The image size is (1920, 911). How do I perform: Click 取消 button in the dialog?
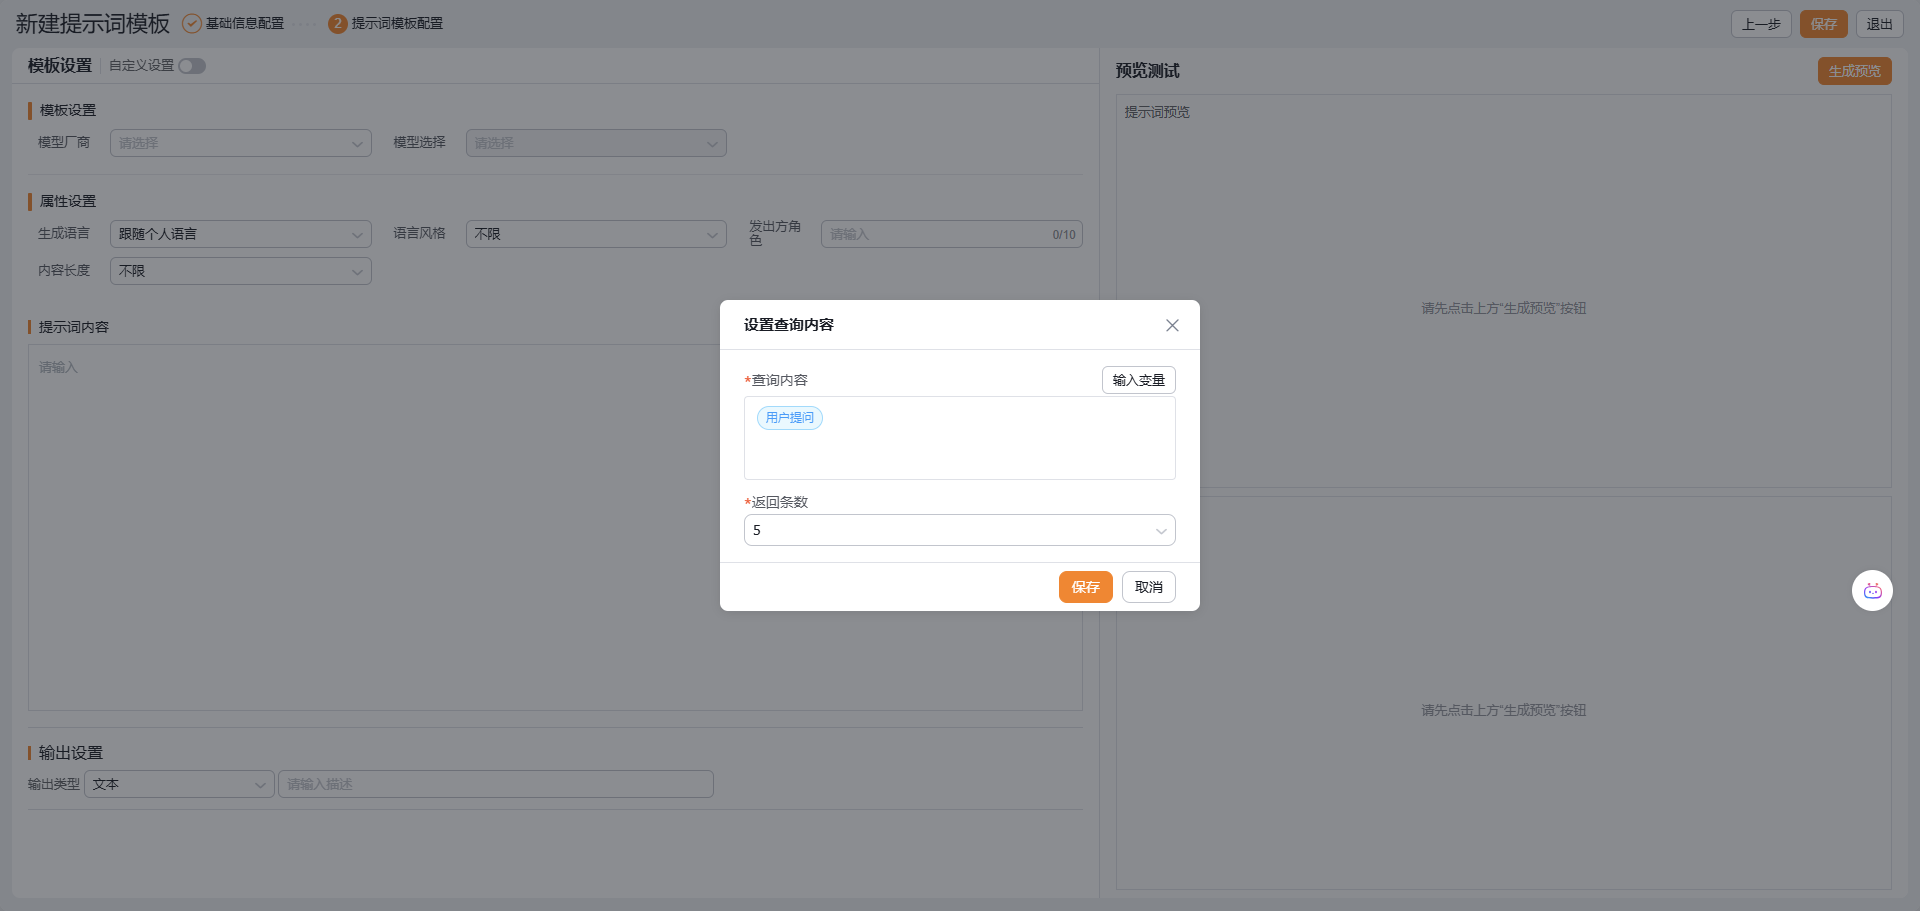pyautogui.click(x=1148, y=587)
